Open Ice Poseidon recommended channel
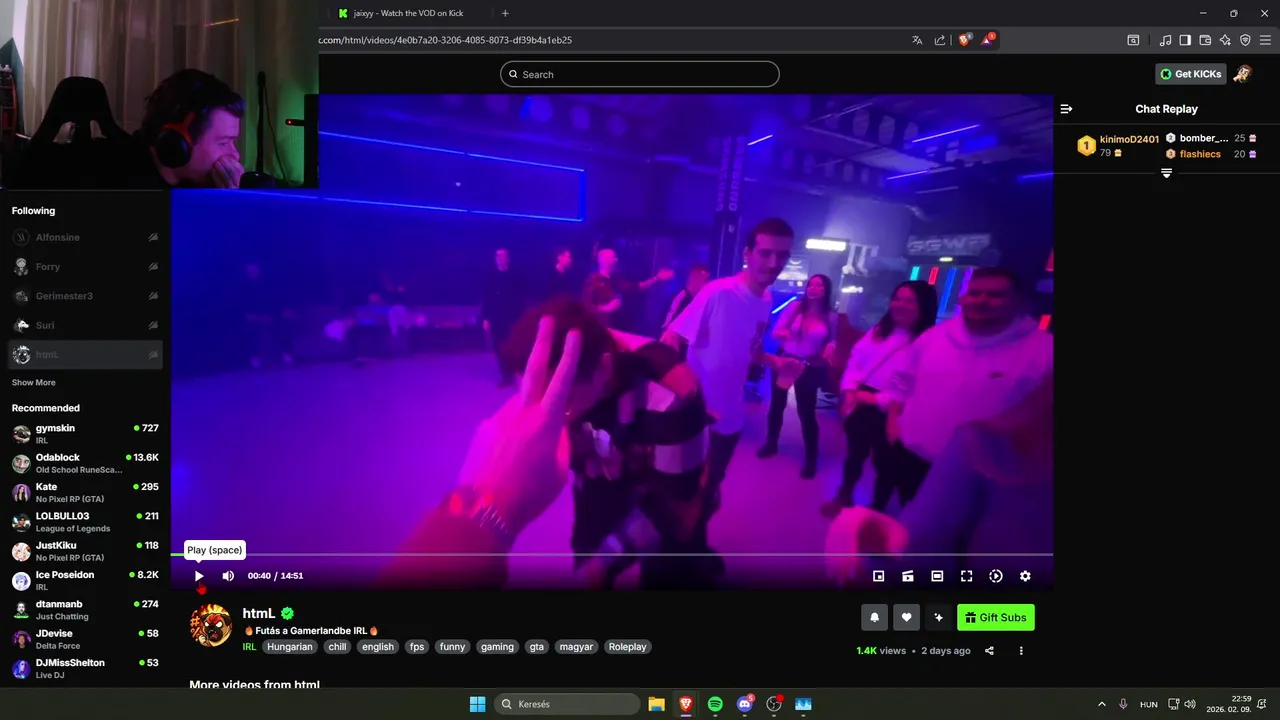This screenshot has height=720, width=1280. pos(85,580)
